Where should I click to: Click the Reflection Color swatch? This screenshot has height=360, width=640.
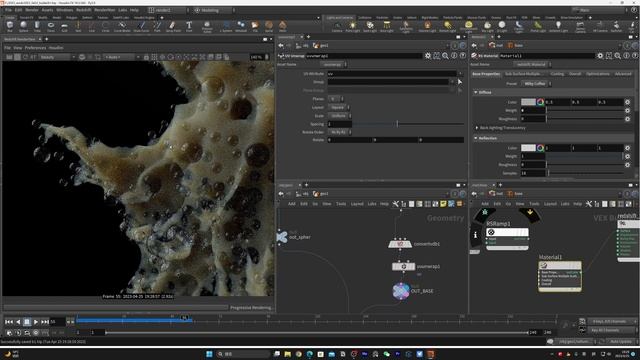pos(528,148)
